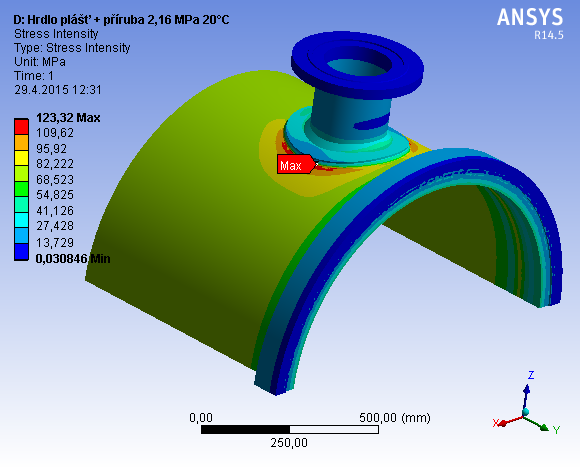Click the 500,00 (mm) ruler label
This screenshot has height=467, width=580.
click(x=395, y=418)
